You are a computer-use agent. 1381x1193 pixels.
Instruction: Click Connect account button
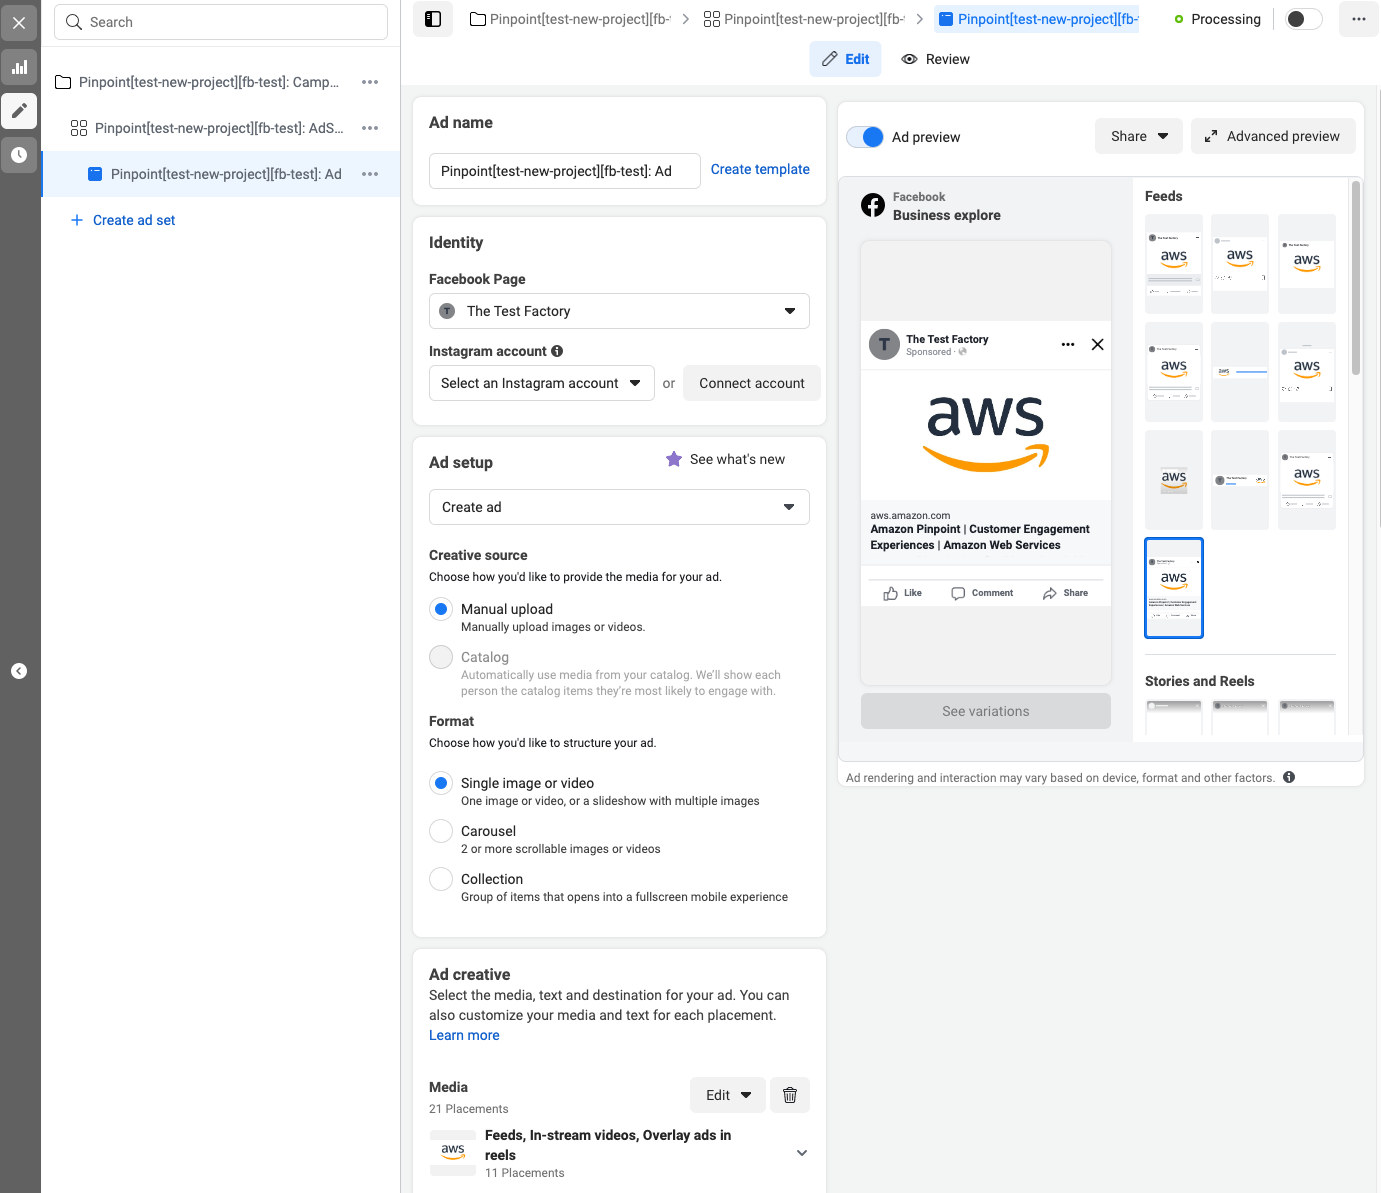(x=752, y=383)
